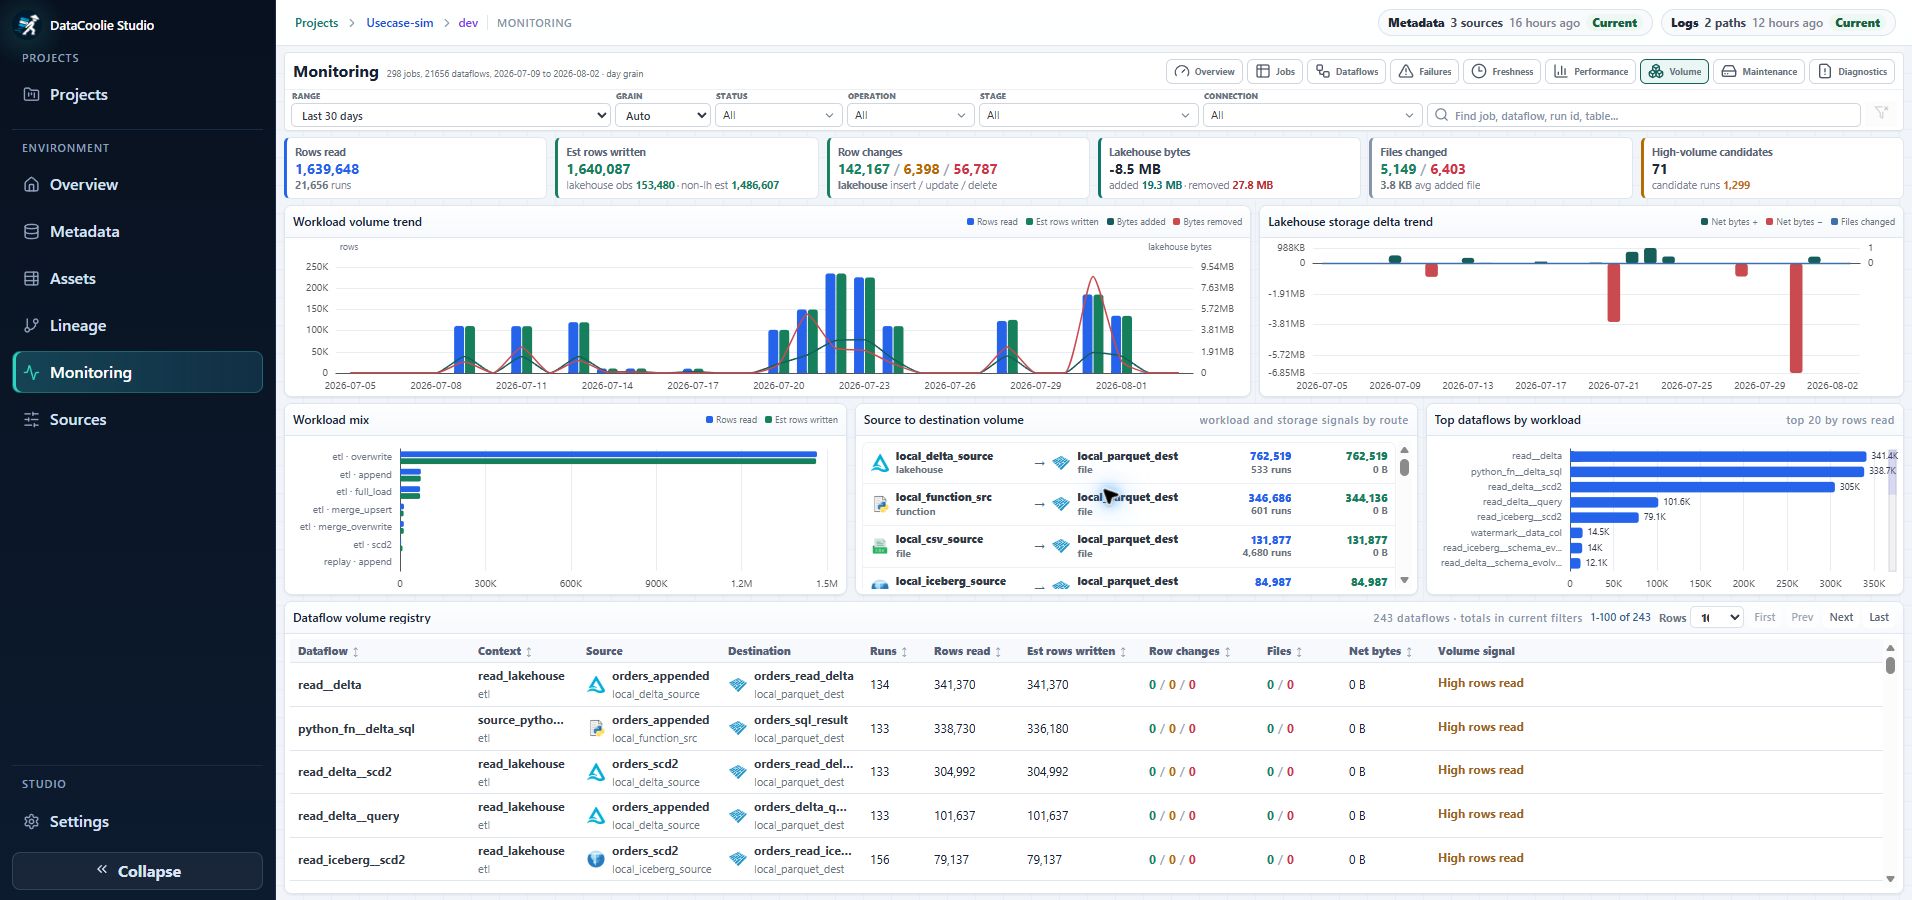Click parquet icon beside orders_read_delta
Viewport: 1912px width, 900px height.
click(738, 685)
